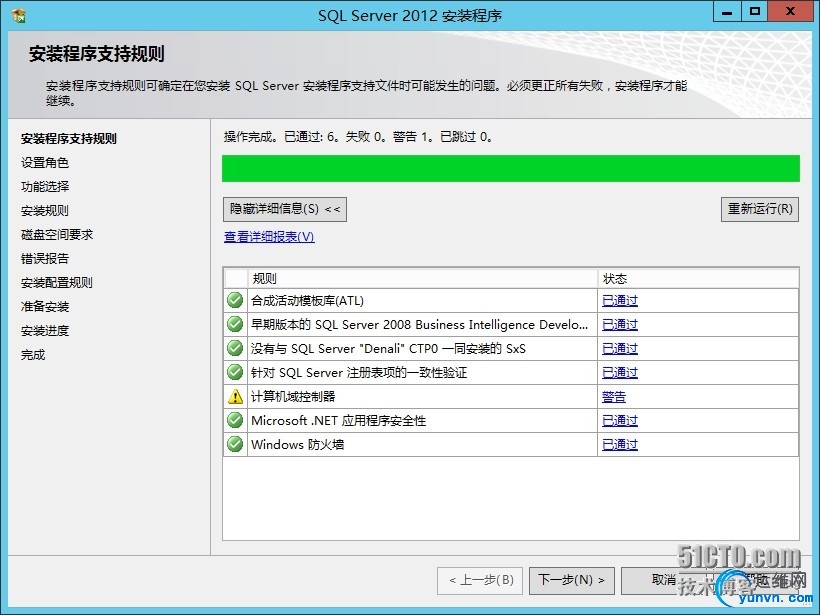Select 安装进度 step in sidebar
Image resolution: width=820 pixels, height=615 pixels.
pos(45,331)
